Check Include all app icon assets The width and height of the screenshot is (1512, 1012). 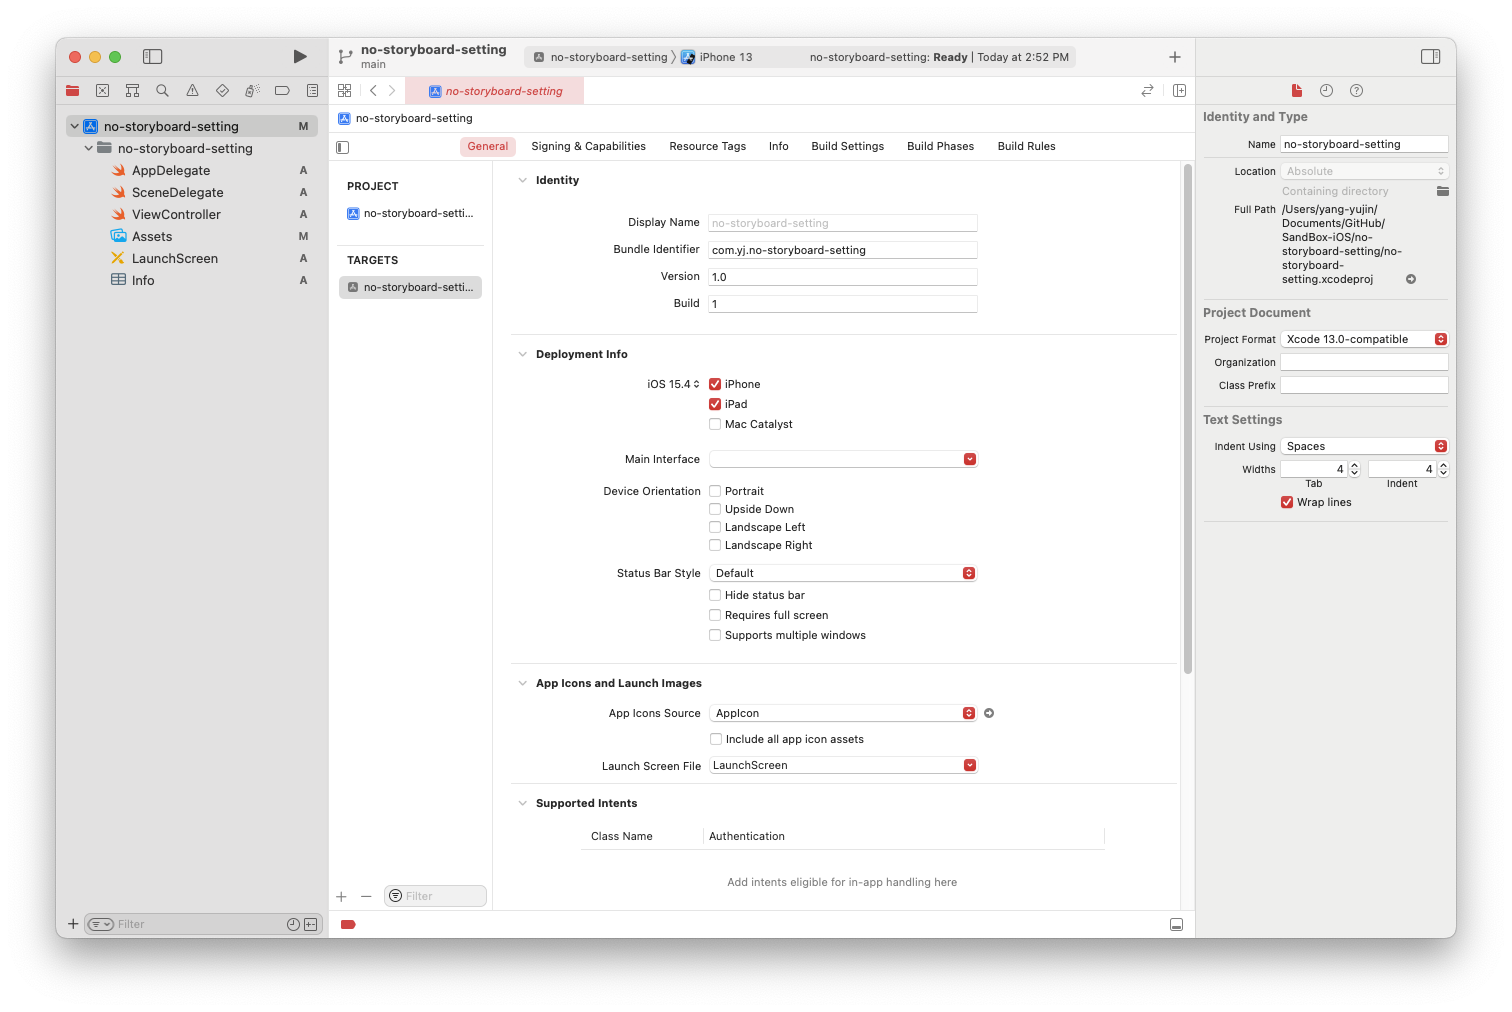pyautogui.click(x=716, y=739)
